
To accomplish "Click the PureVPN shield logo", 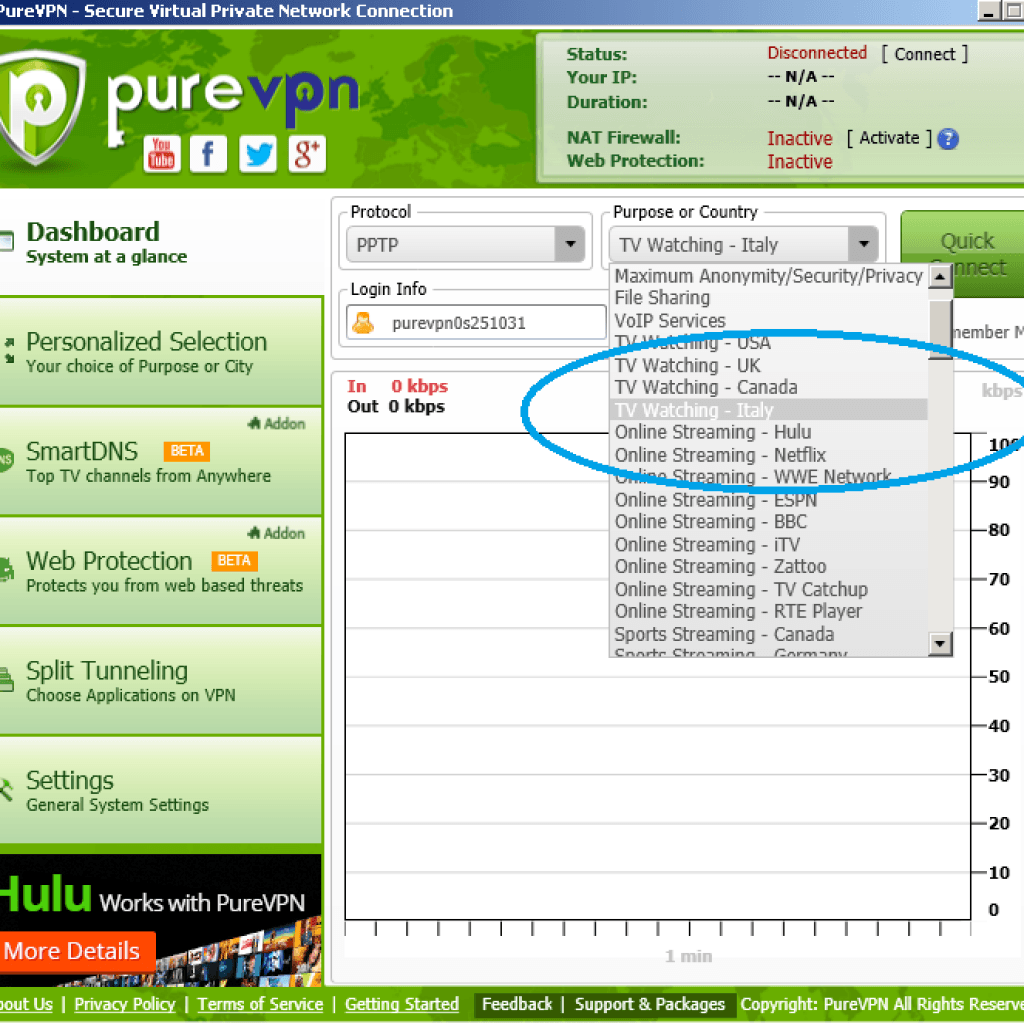I will tap(41, 106).
